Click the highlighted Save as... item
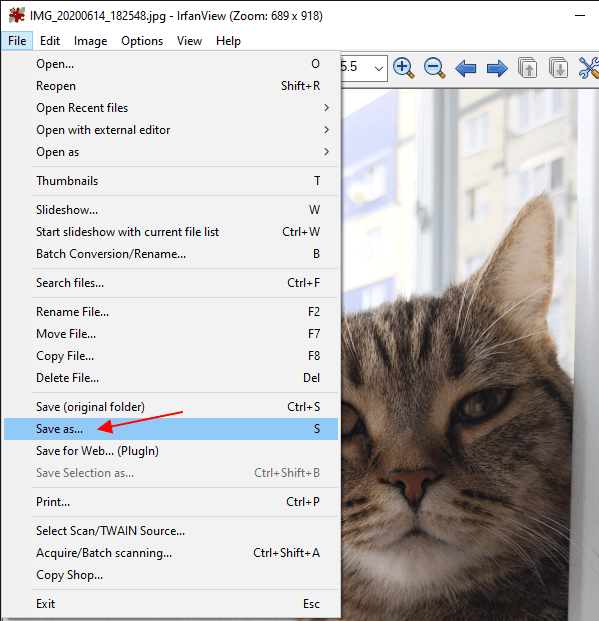599x621 pixels. (x=171, y=429)
